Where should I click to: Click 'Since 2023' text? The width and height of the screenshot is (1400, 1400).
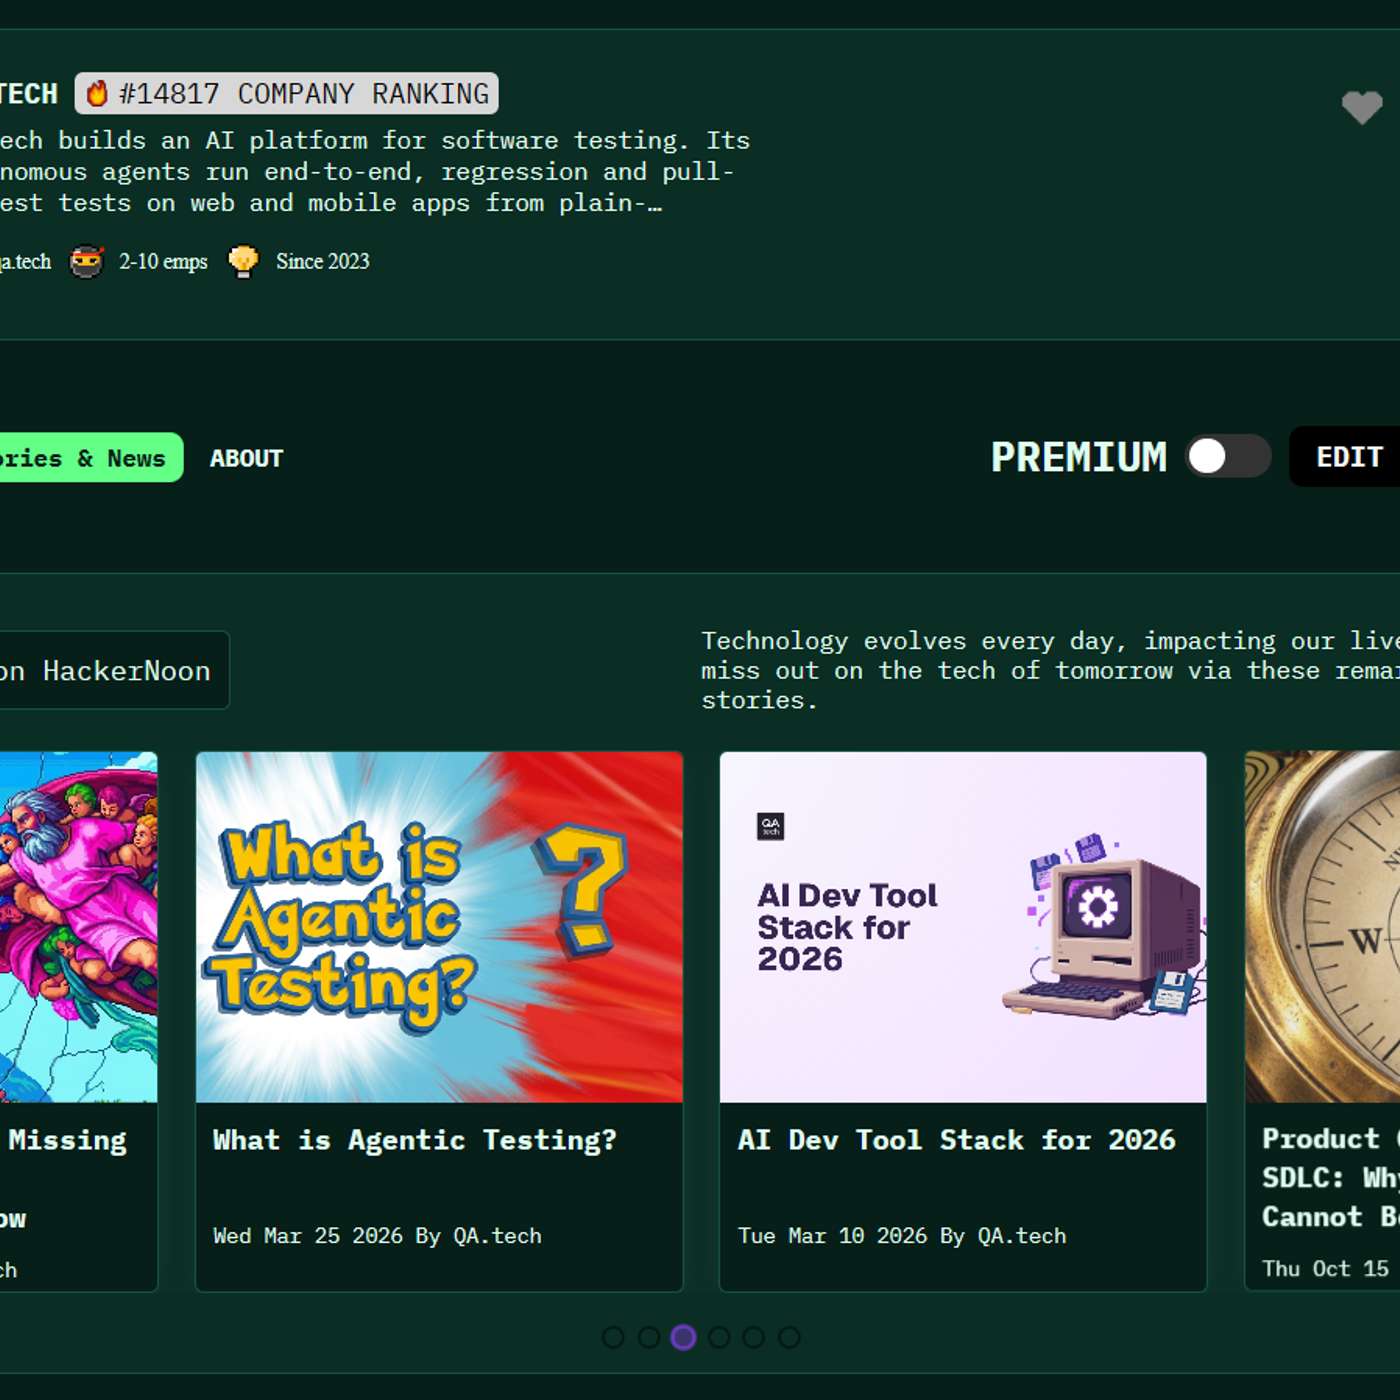[x=323, y=262]
